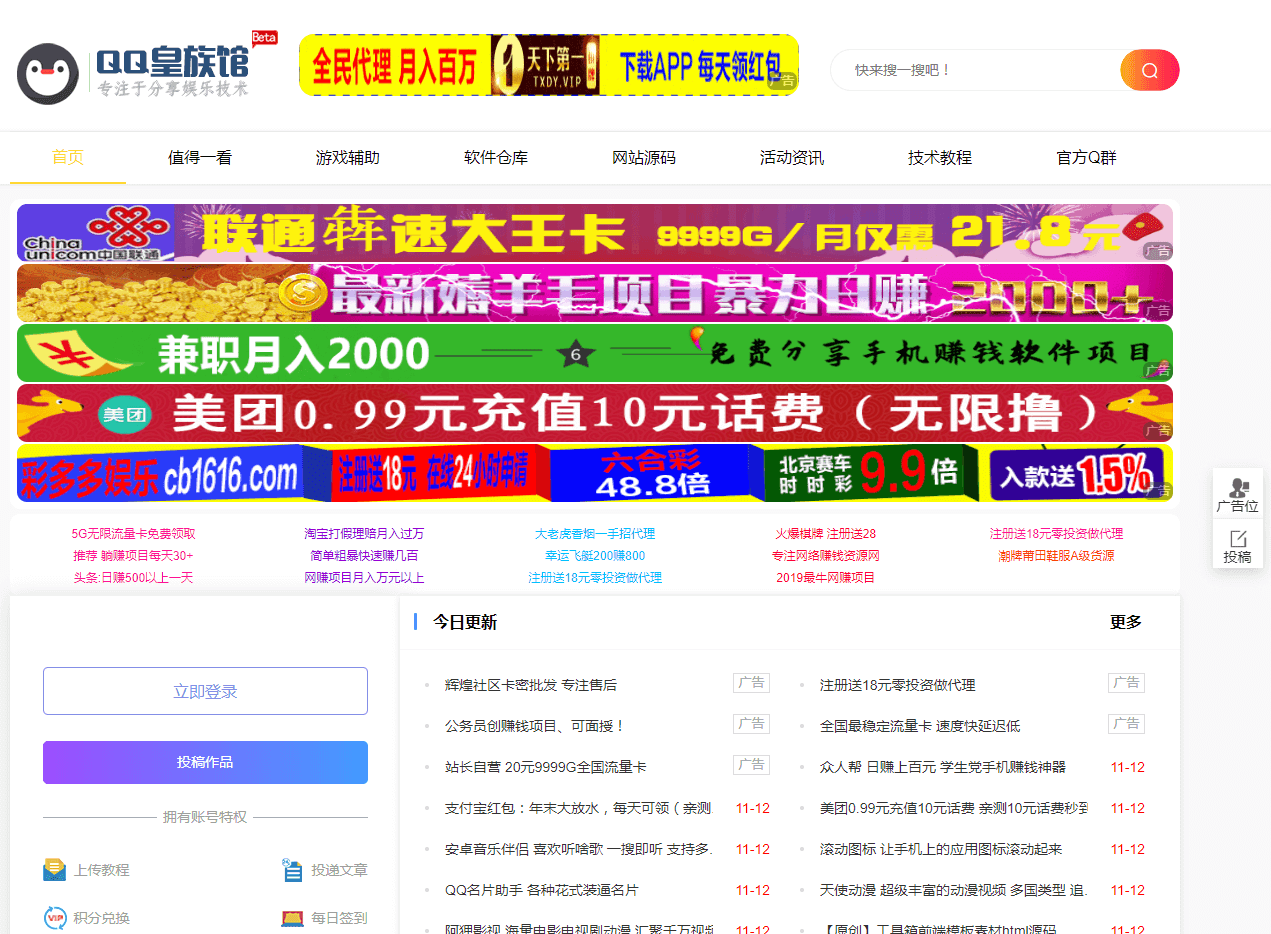Image resolution: width=1271 pixels, height=934 pixels.
Task: Click the 投稿 floating sidebar icon
Action: pyautogui.click(x=1237, y=539)
